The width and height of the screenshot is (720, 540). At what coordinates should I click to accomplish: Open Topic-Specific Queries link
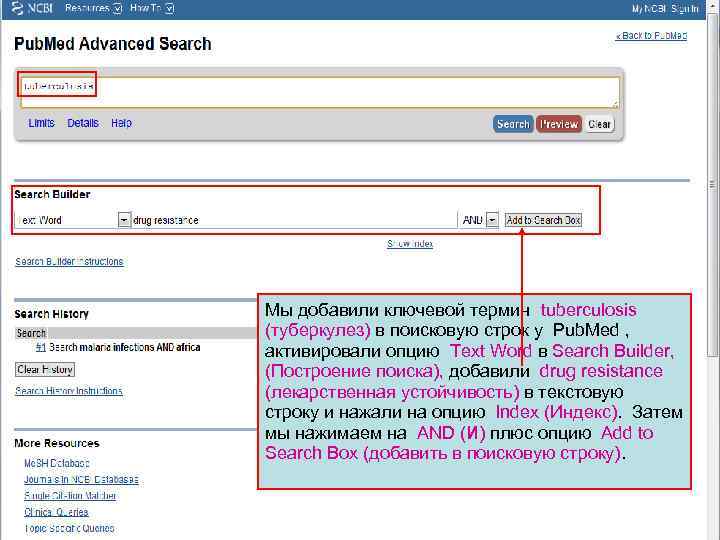[69, 529]
